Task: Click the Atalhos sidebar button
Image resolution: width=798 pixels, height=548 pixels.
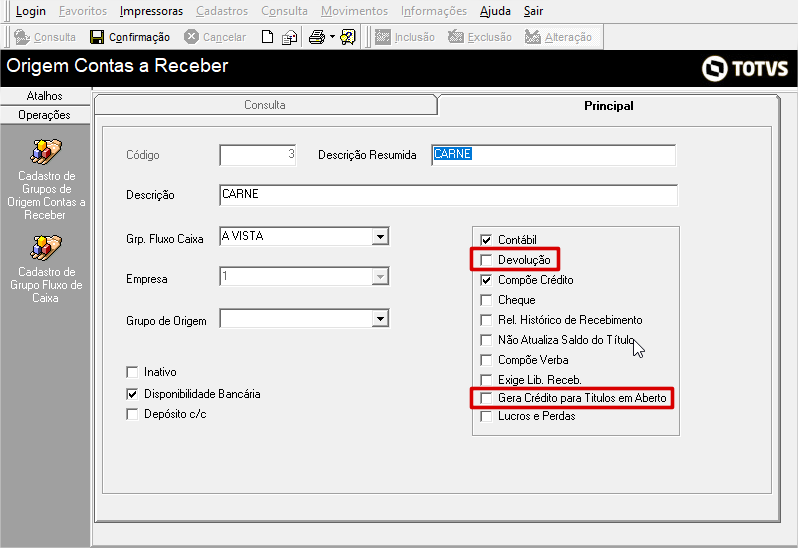Action: point(45,96)
